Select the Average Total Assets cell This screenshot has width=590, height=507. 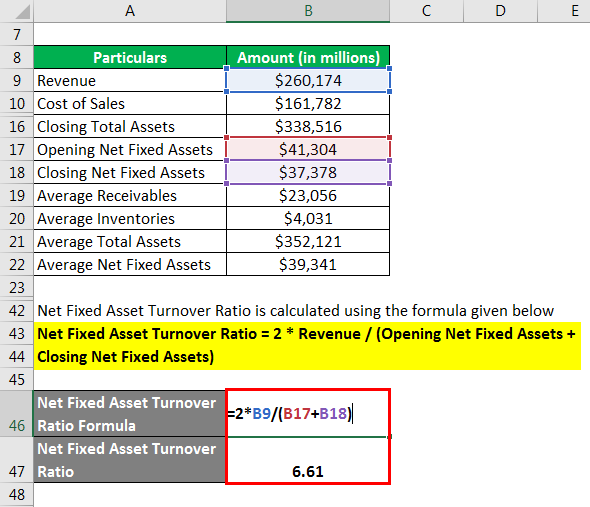(130, 241)
